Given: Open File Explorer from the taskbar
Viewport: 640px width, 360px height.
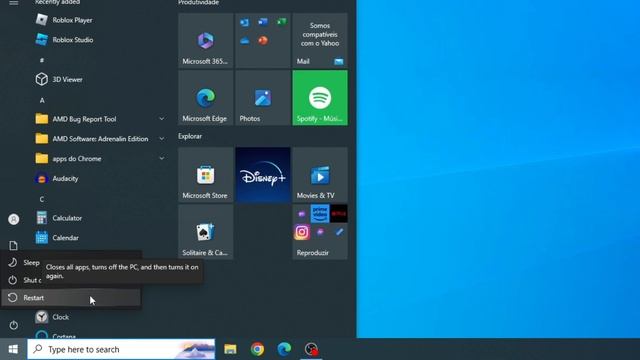Looking at the screenshot, I should pos(230,349).
